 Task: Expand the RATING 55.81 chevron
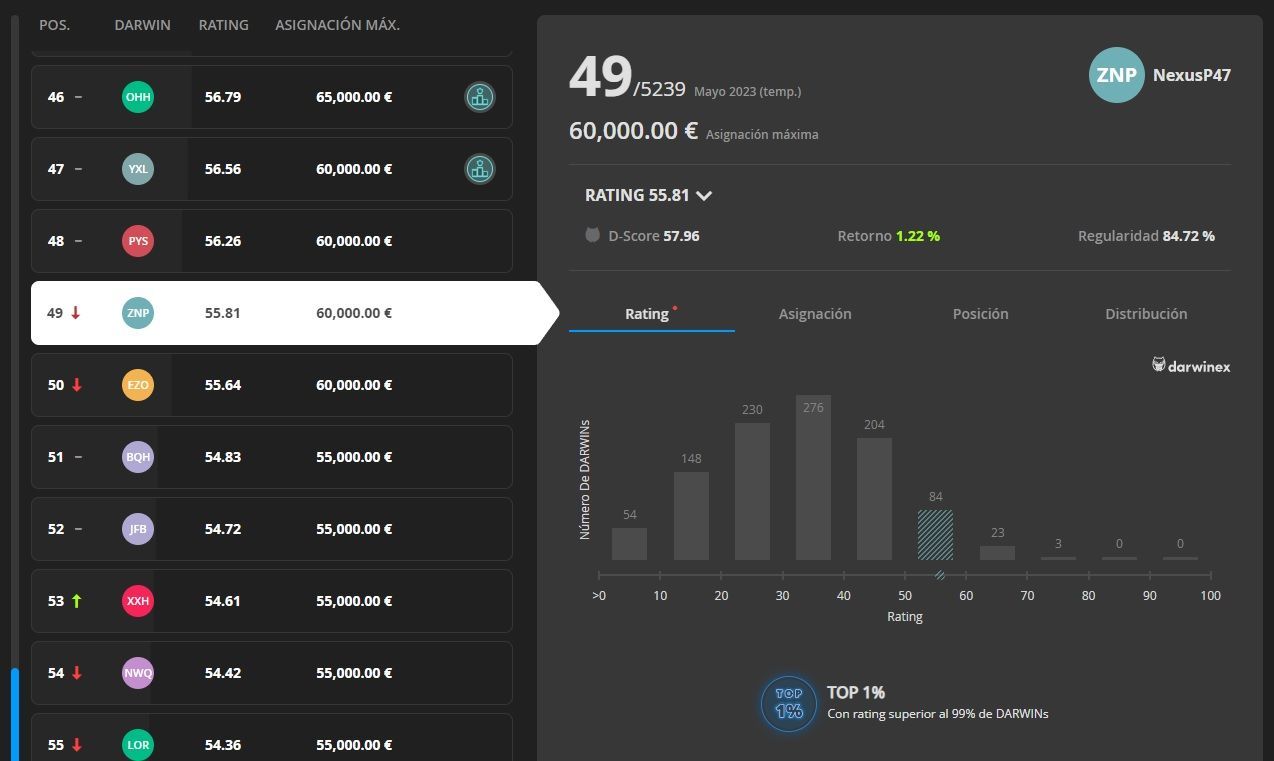[704, 196]
